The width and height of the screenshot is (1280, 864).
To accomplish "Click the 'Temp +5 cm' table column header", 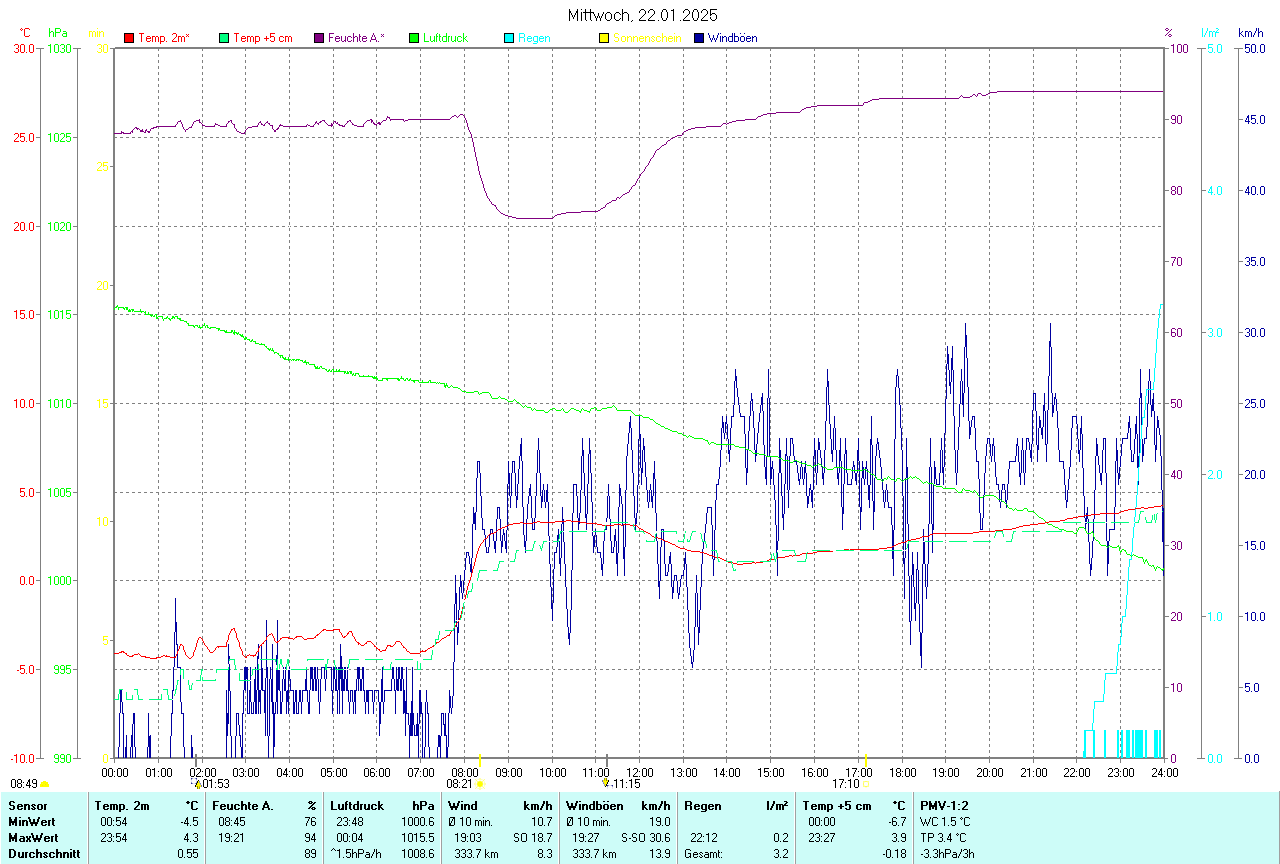I will (x=835, y=805).
